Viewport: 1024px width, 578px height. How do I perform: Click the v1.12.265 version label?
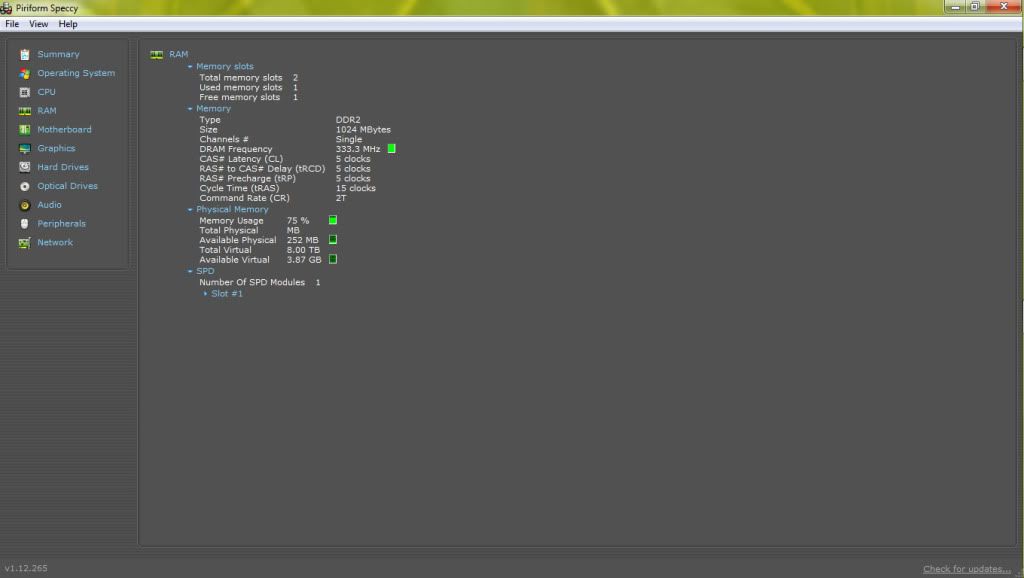[x=26, y=568]
